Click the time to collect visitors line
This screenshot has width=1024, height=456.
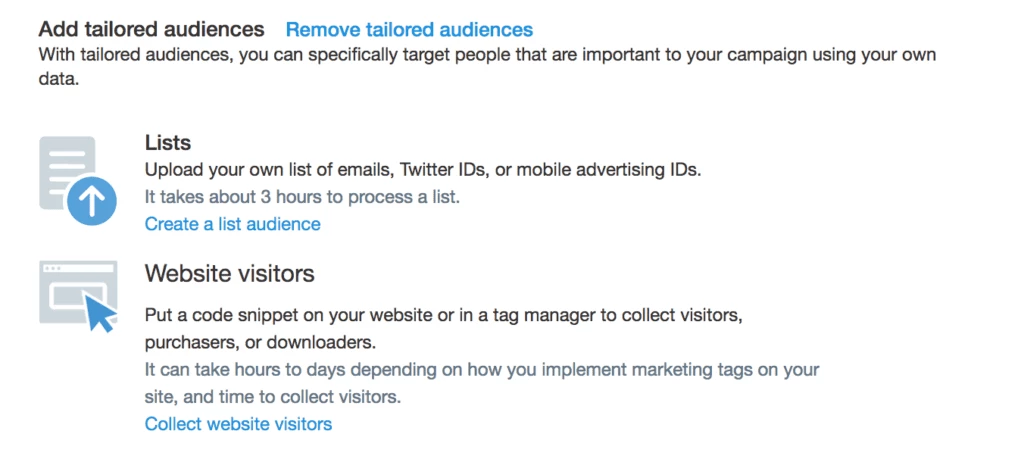click(273, 397)
